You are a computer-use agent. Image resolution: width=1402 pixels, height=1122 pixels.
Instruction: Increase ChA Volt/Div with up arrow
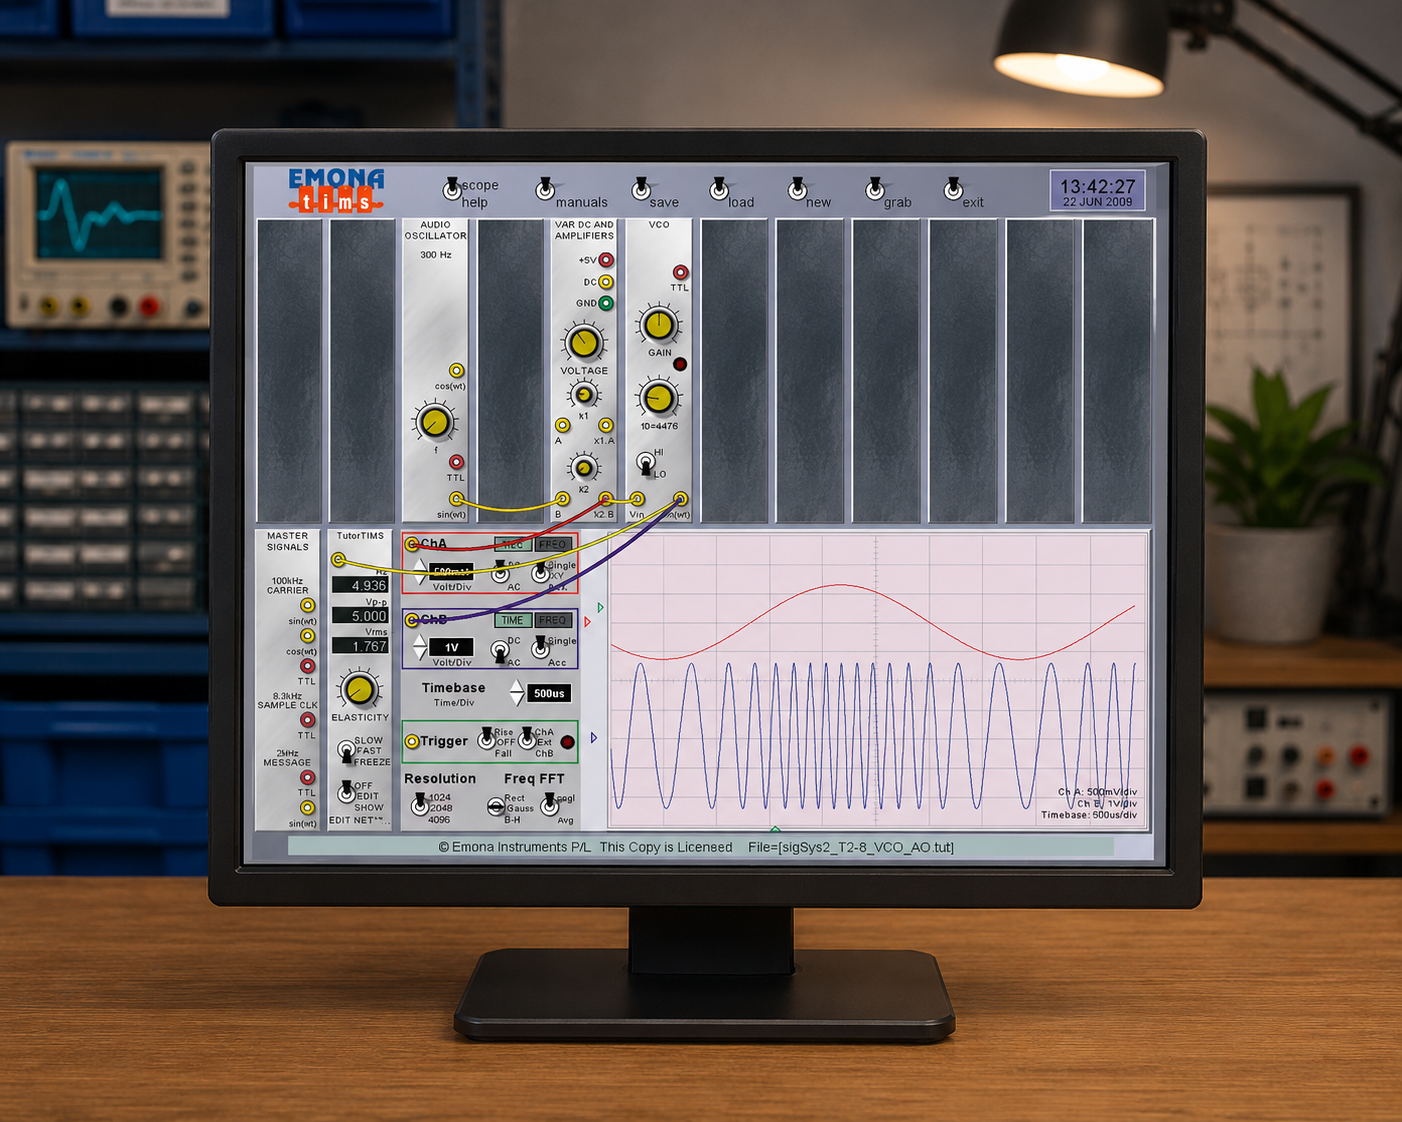coord(420,566)
